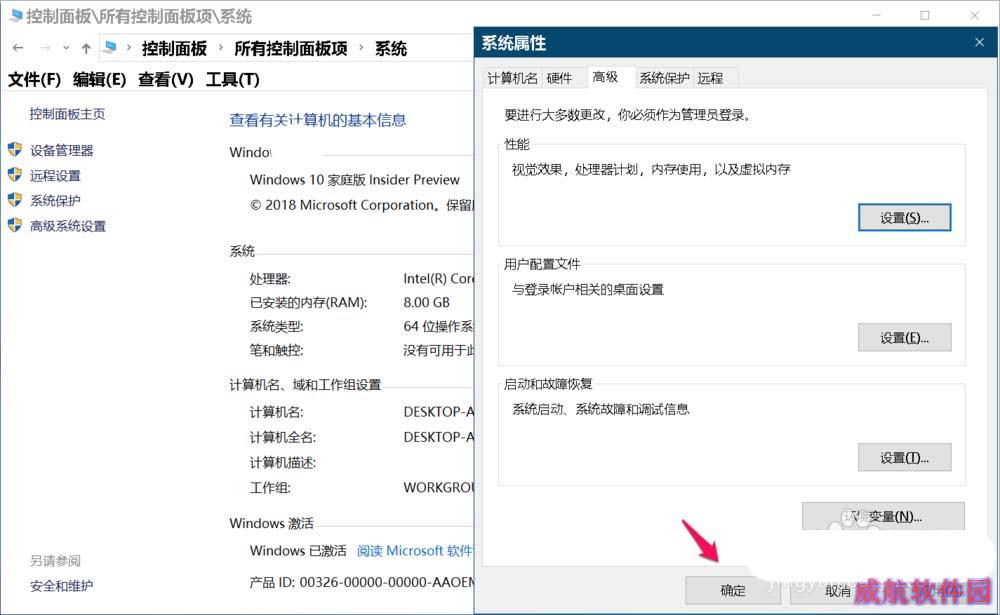The width and height of the screenshot is (1000, 615).
Task: Click the 工作组 label
Action: (270, 488)
